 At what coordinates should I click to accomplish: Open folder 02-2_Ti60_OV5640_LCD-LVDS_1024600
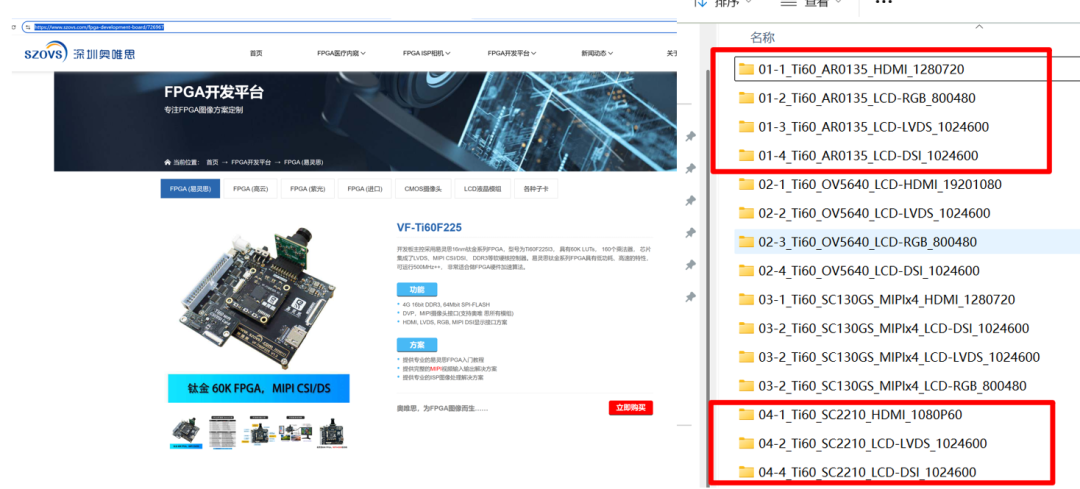864,214
